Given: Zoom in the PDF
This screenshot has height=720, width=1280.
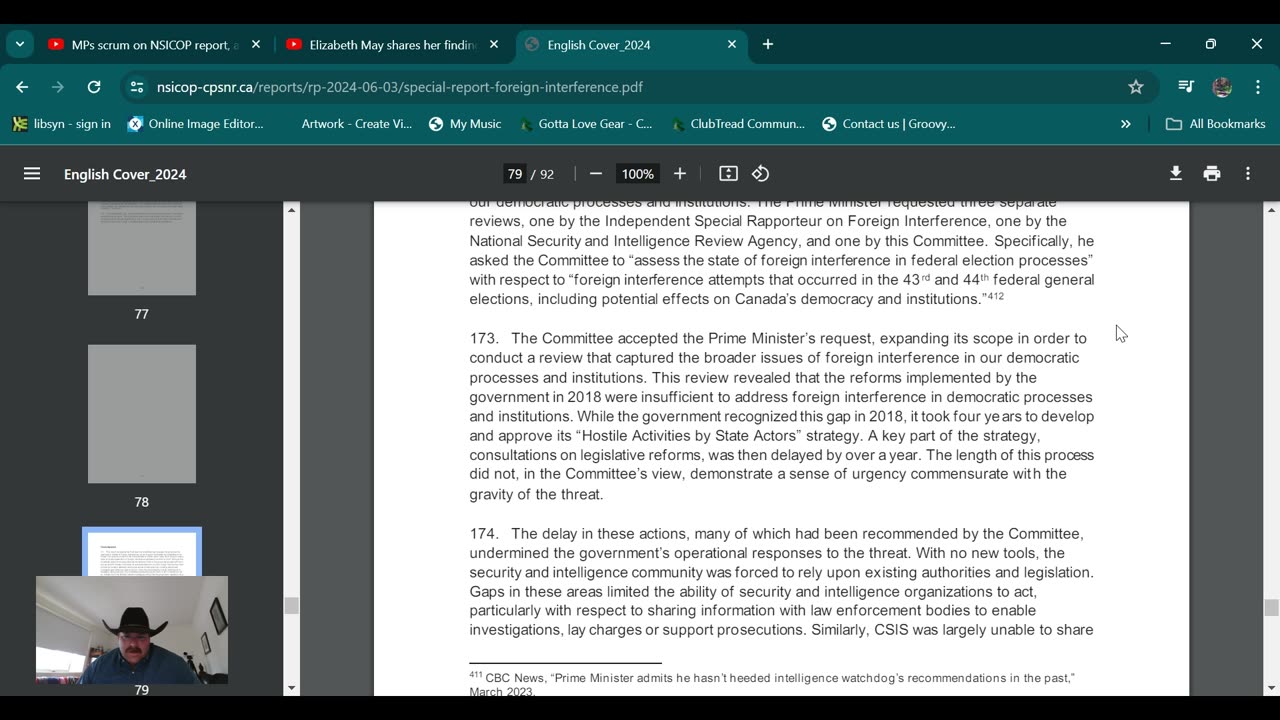Looking at the screenshot, I should 680,174.
